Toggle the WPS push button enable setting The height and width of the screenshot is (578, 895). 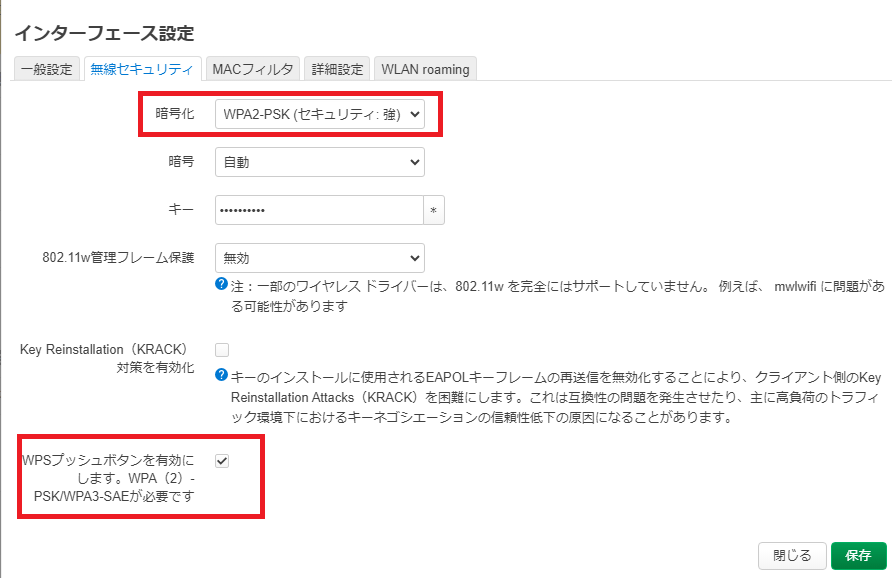(x=221, y=461)
